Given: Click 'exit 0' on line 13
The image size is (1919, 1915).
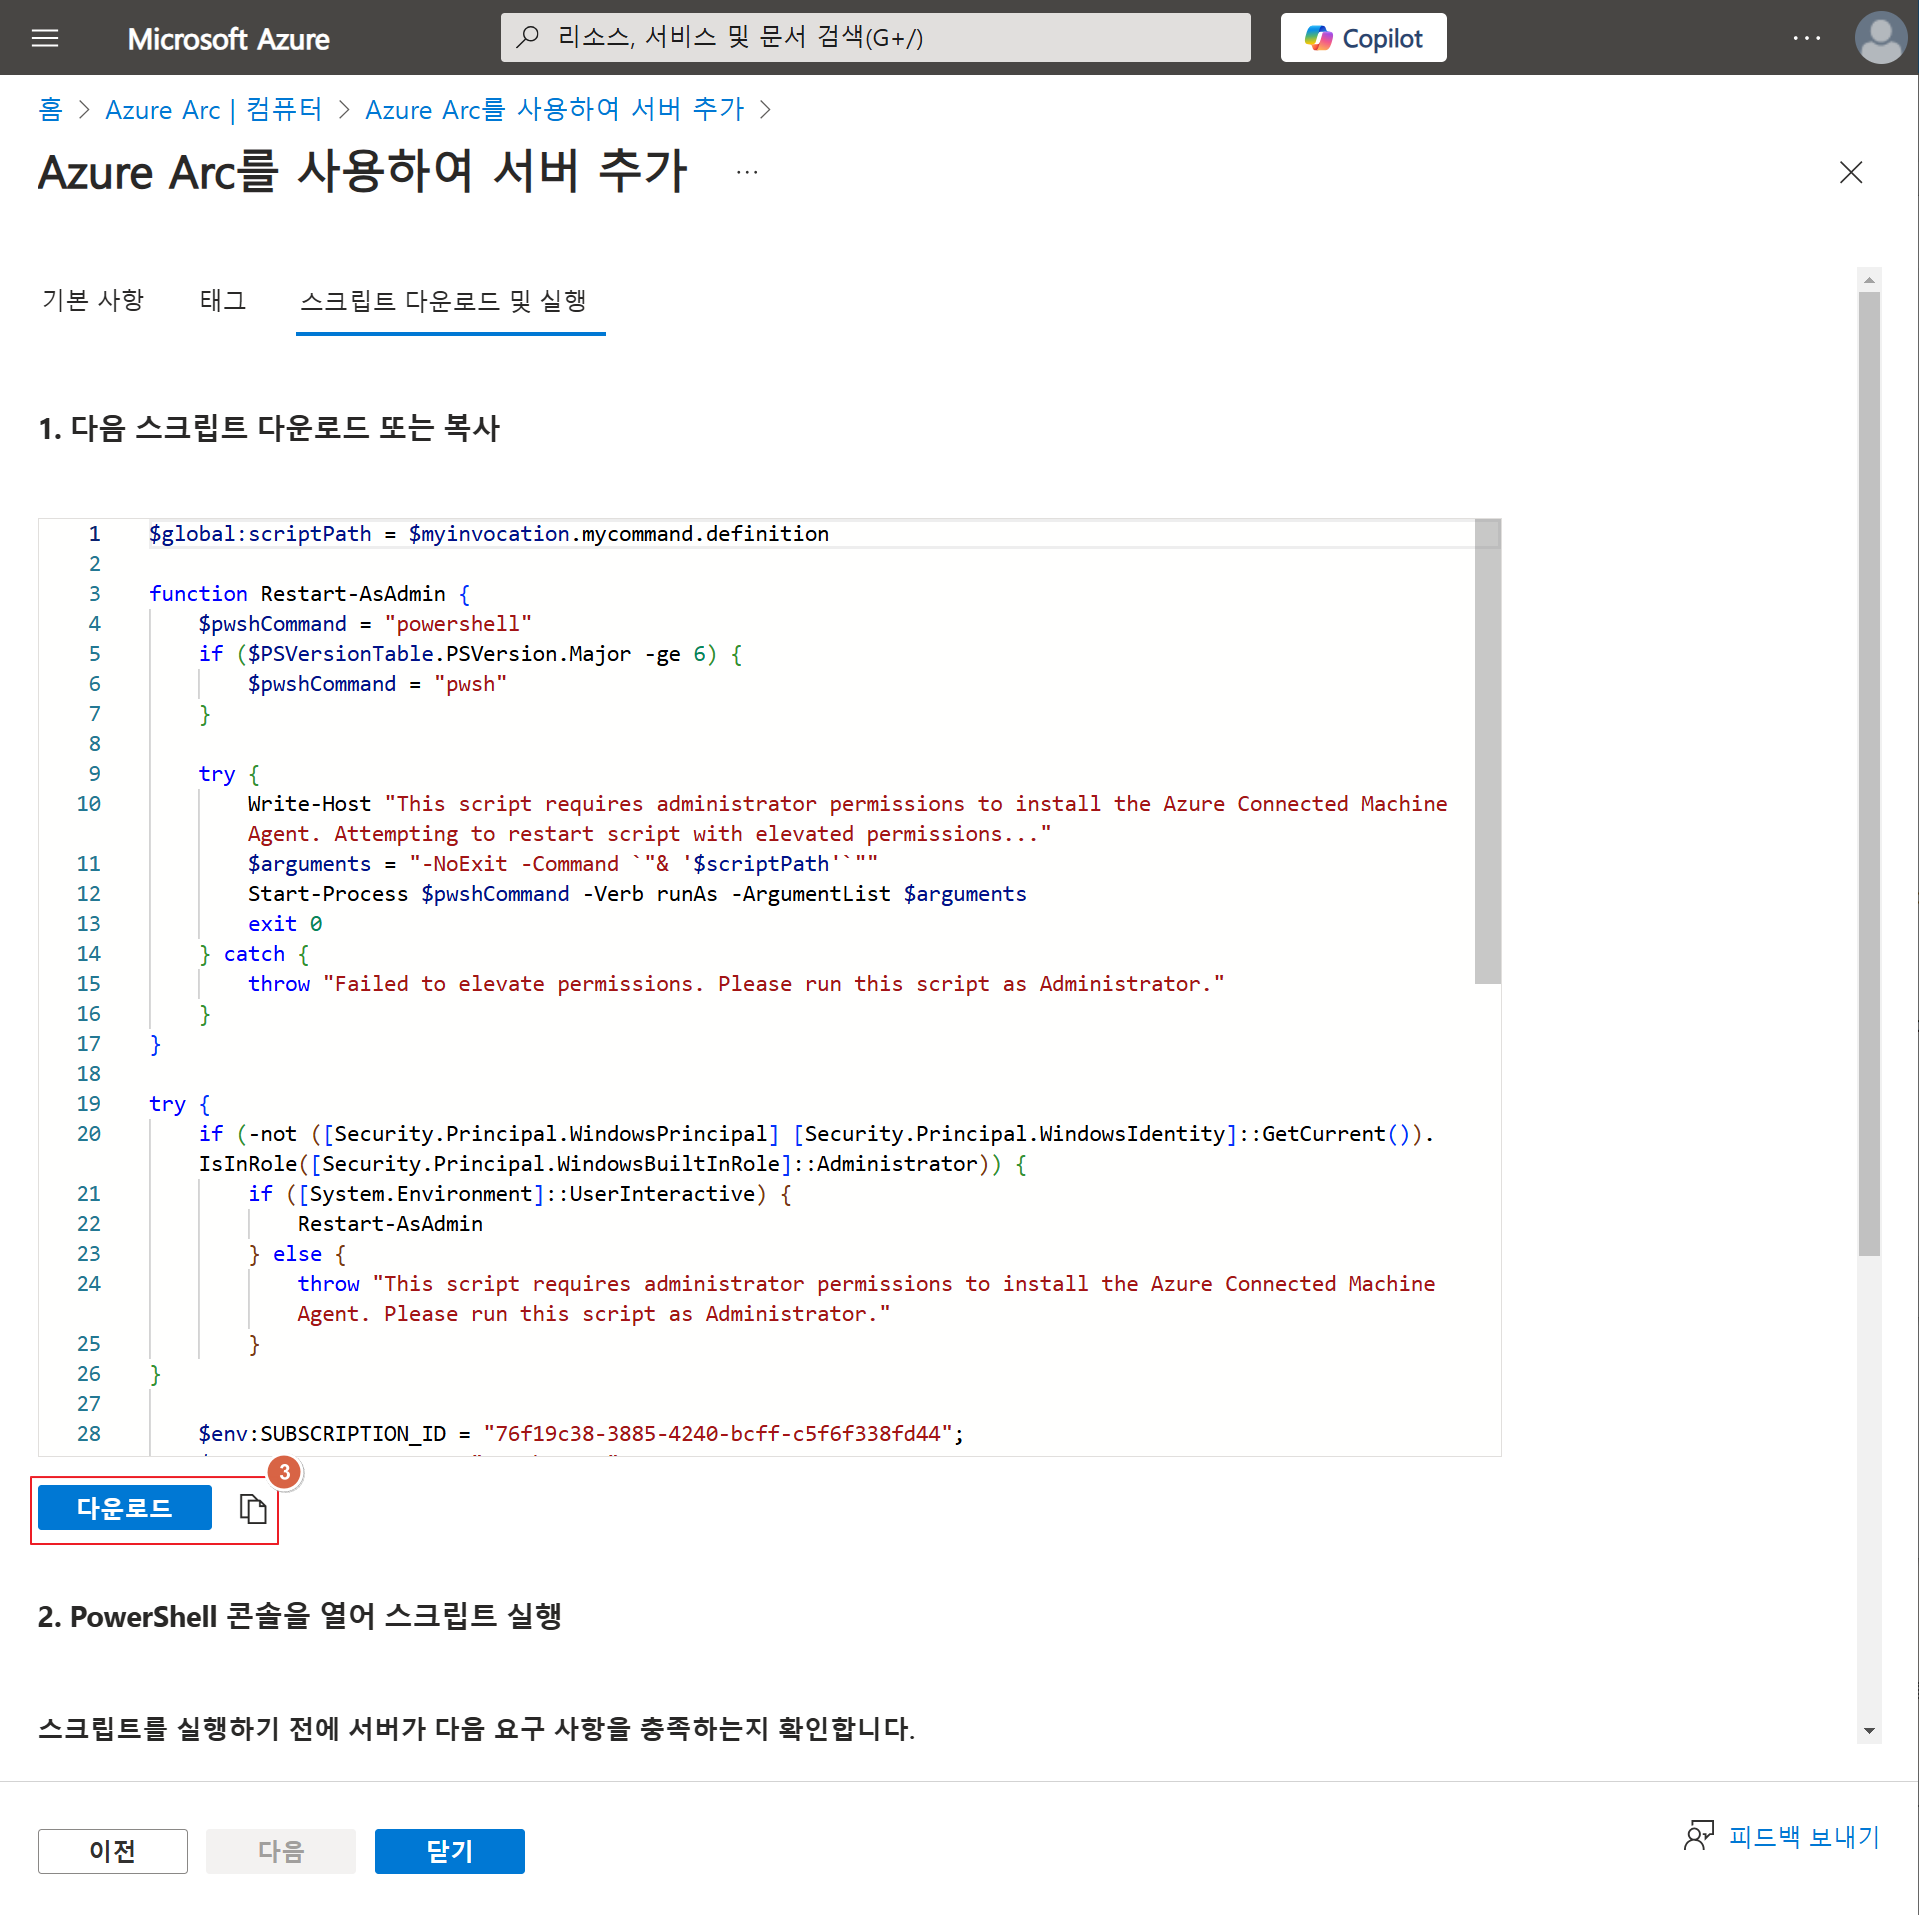Looking at the screenshot, I should (285, 924).
